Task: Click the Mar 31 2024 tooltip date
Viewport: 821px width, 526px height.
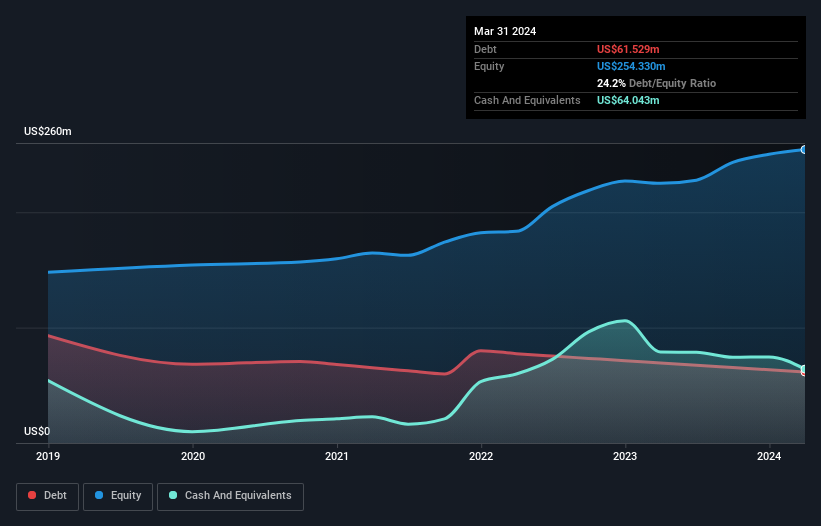Action: point(505,31)
